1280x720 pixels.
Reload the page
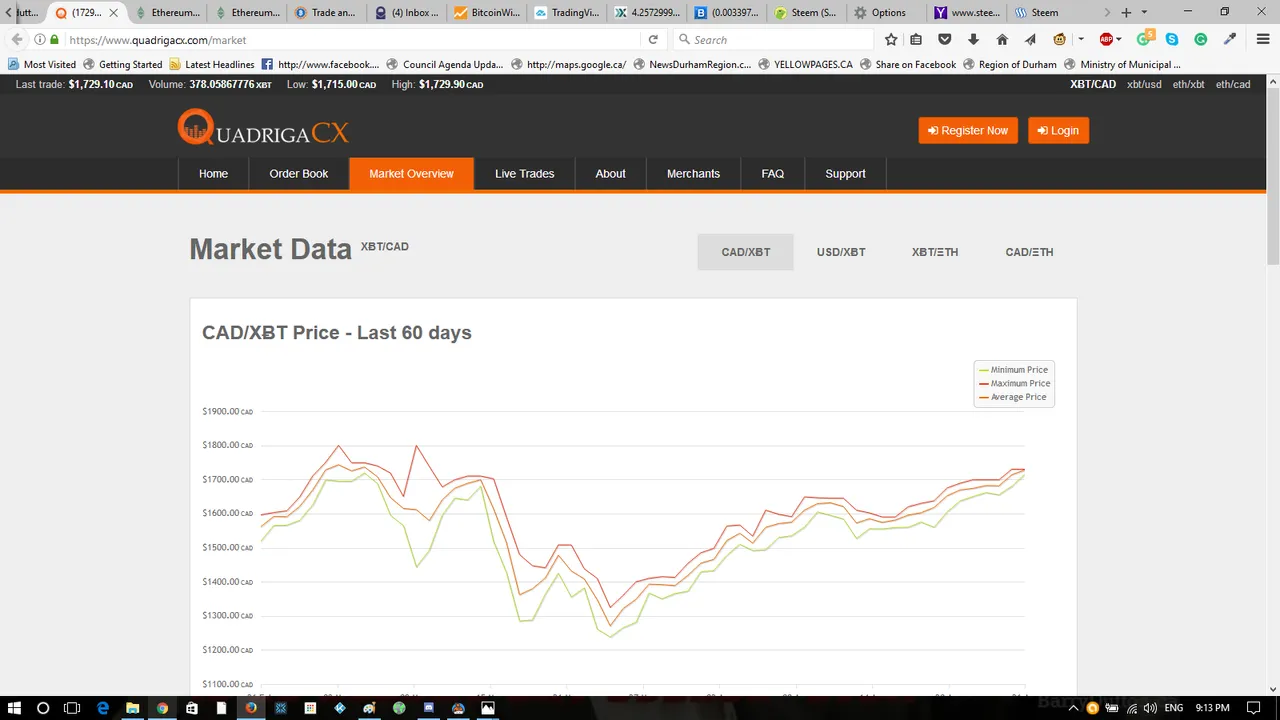pyautogui.click(x=653, y=40)
